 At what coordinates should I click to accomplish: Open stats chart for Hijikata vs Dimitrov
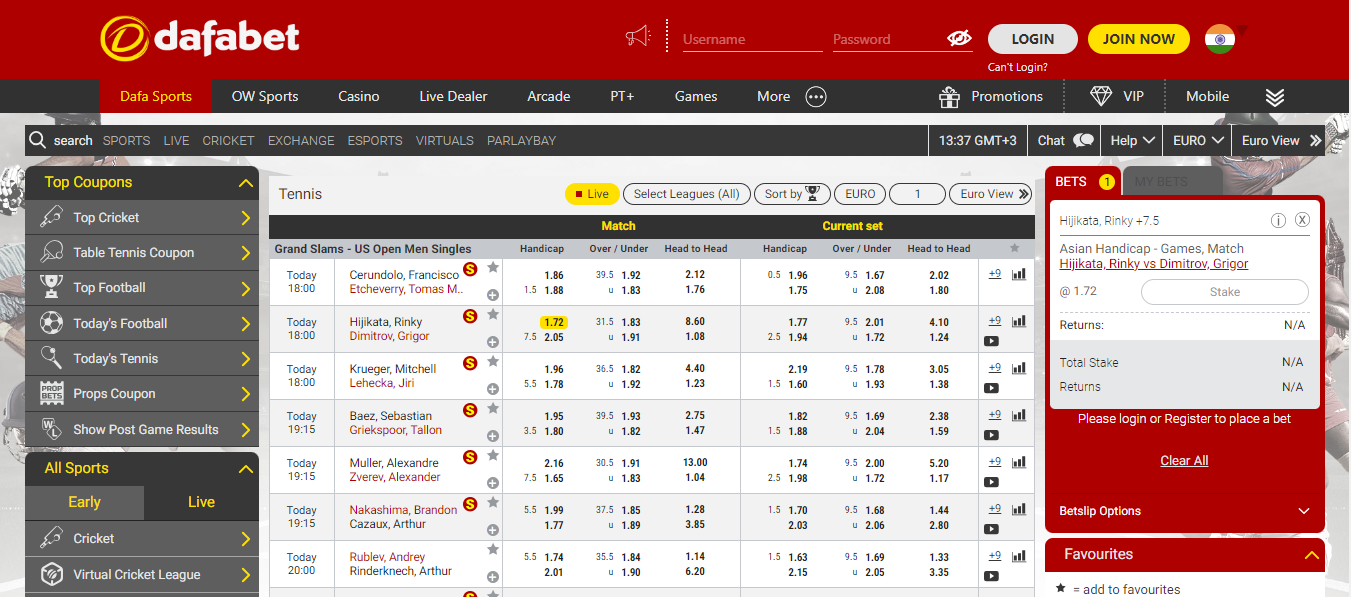1019,321
